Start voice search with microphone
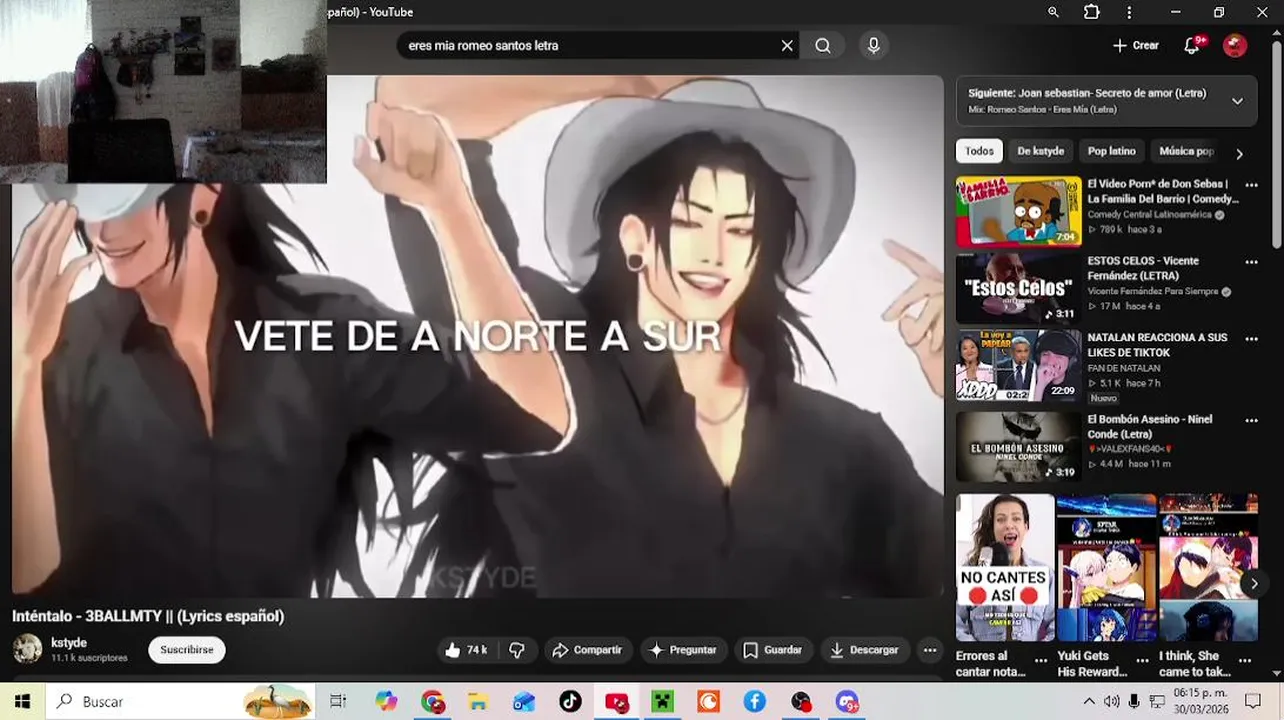 (874, 45)
